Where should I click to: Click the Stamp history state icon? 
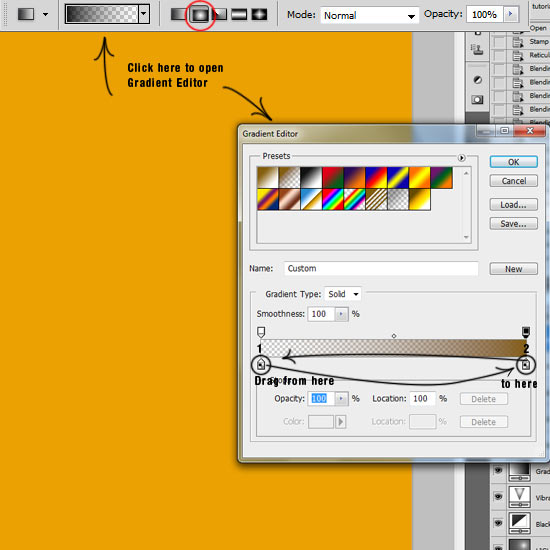coord(518,42)
